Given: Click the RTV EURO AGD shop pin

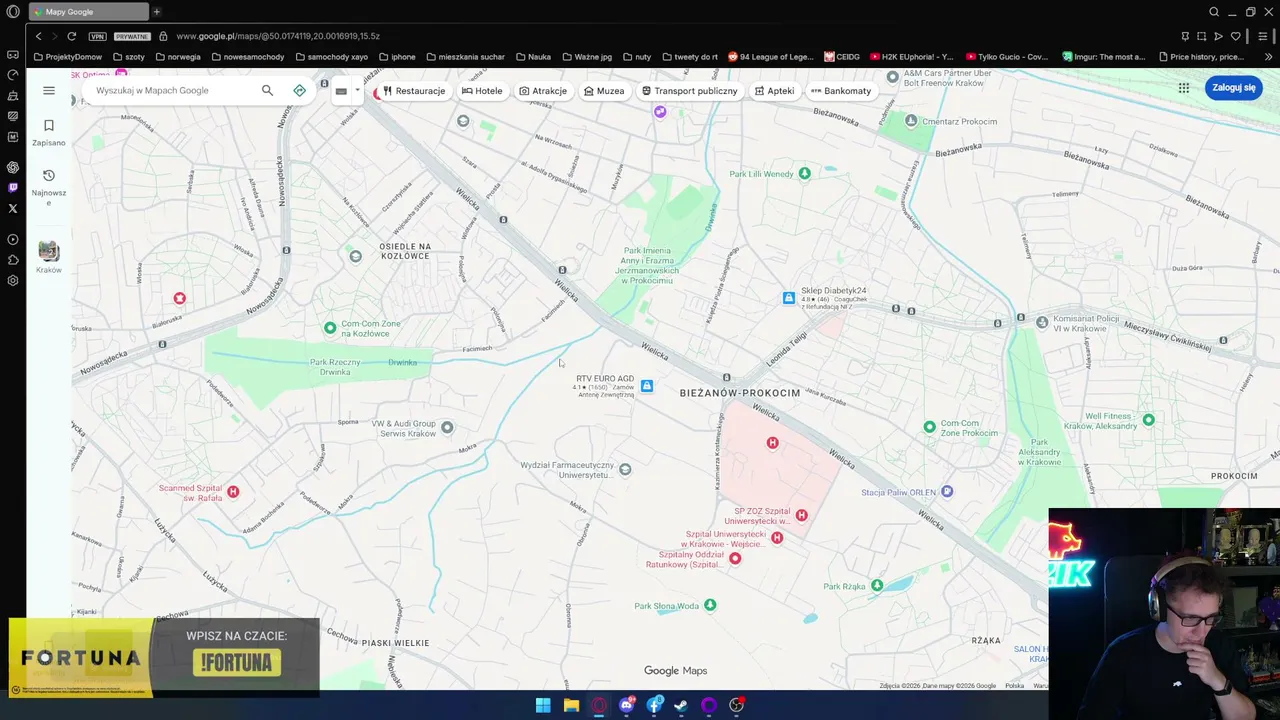Looking at the screenshot, I should point(647,386).
